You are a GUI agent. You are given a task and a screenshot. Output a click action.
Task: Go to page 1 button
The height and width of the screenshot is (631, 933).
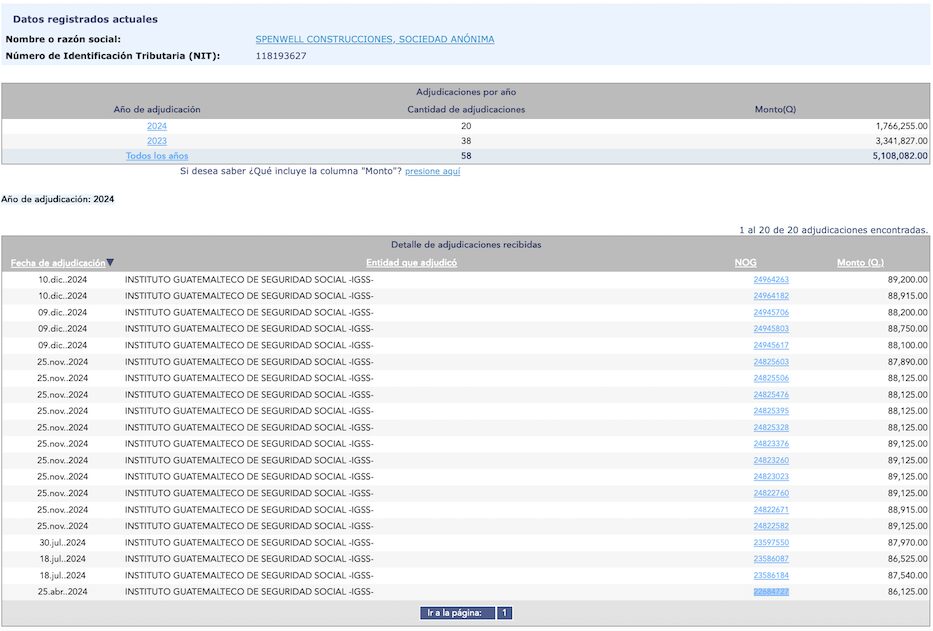coord(504,613)
